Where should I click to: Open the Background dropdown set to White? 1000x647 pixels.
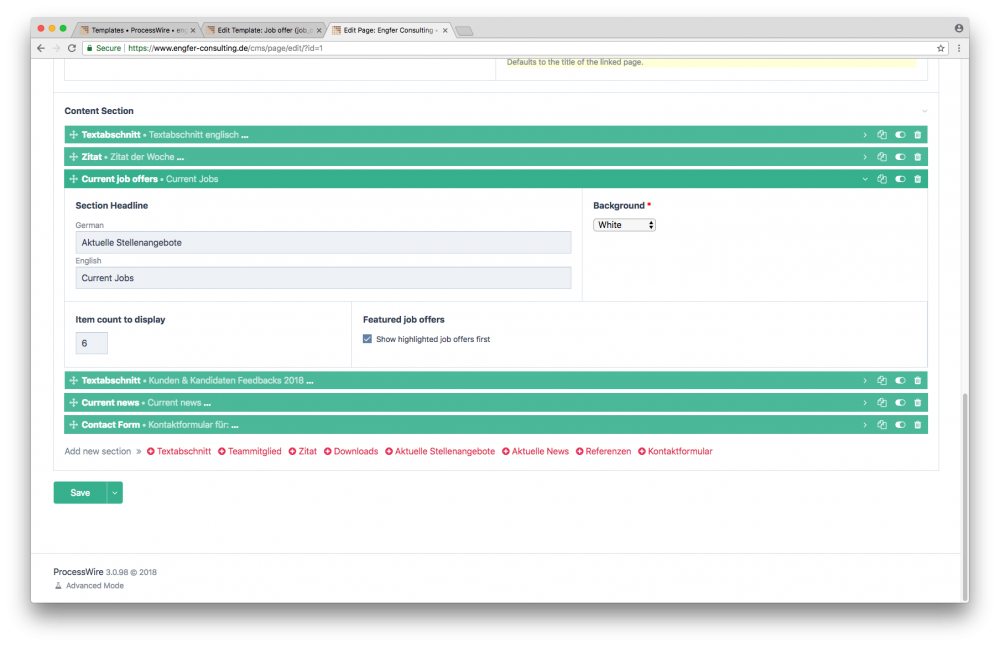[x=624, y=225]
